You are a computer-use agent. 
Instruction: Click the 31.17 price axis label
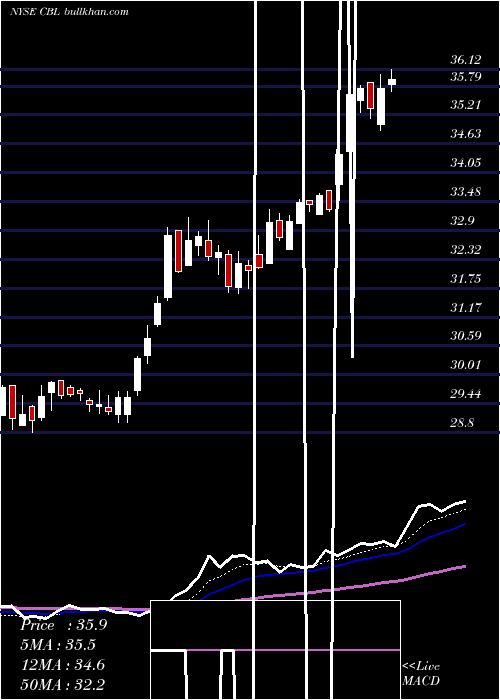tap(465, 307)
